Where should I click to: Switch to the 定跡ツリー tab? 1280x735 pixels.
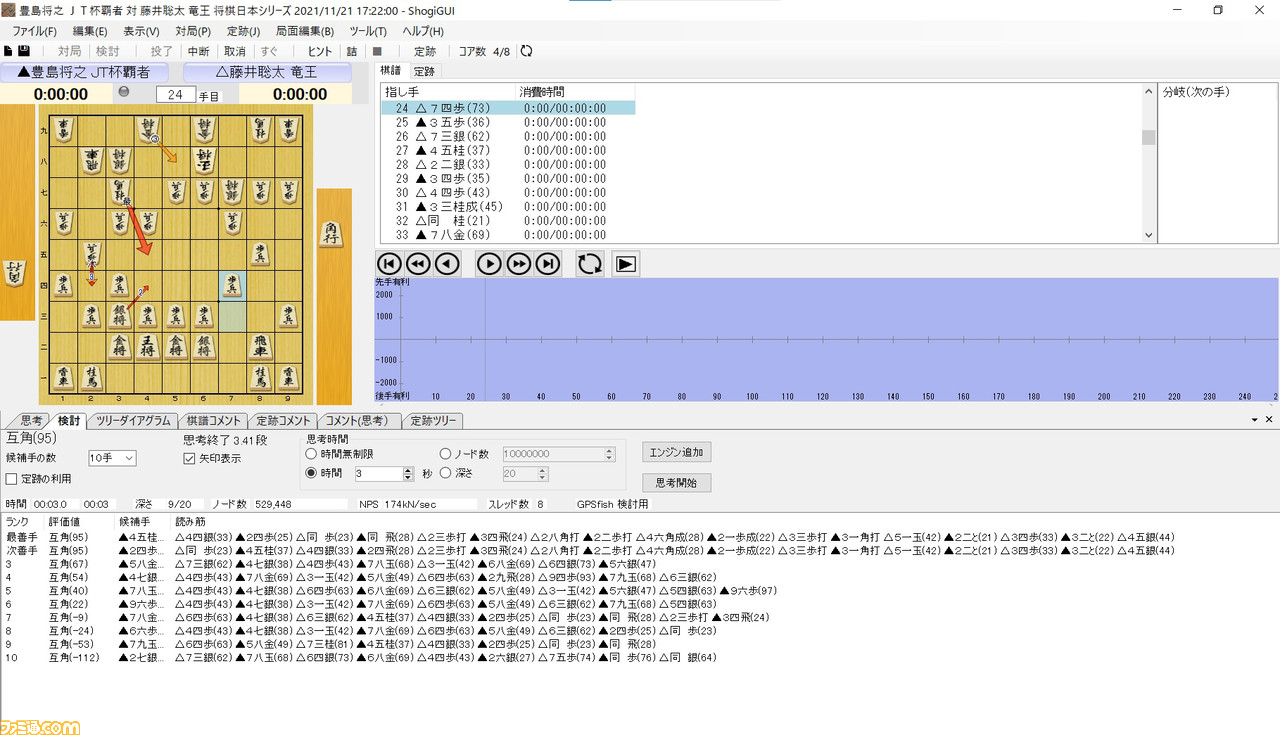[433, 421]
